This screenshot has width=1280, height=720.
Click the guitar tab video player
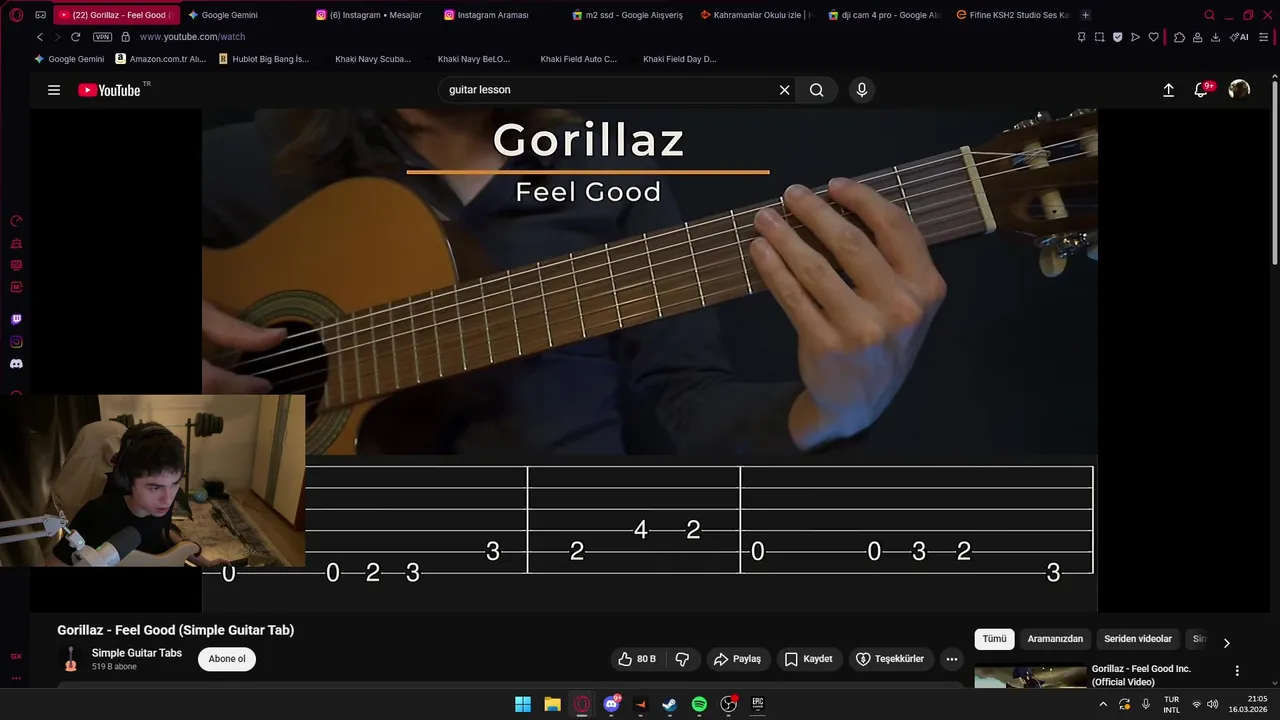click(650, 360)
